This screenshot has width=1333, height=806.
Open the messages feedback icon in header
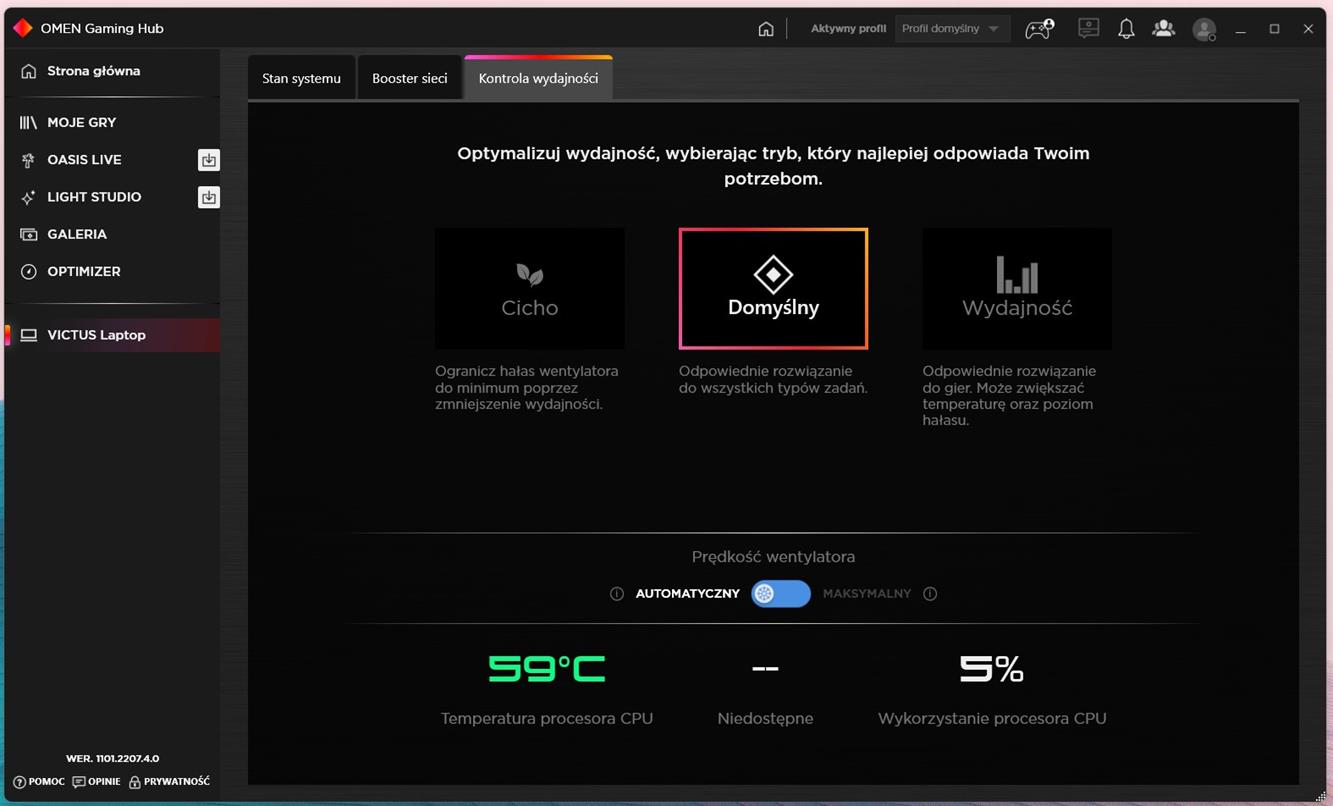[x=1088, y=29]
